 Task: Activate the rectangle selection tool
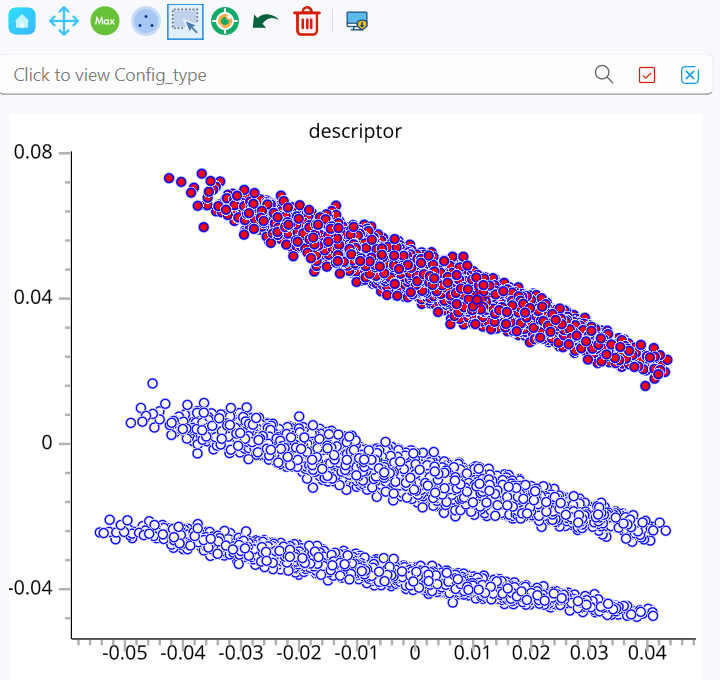tap(185, 22)
